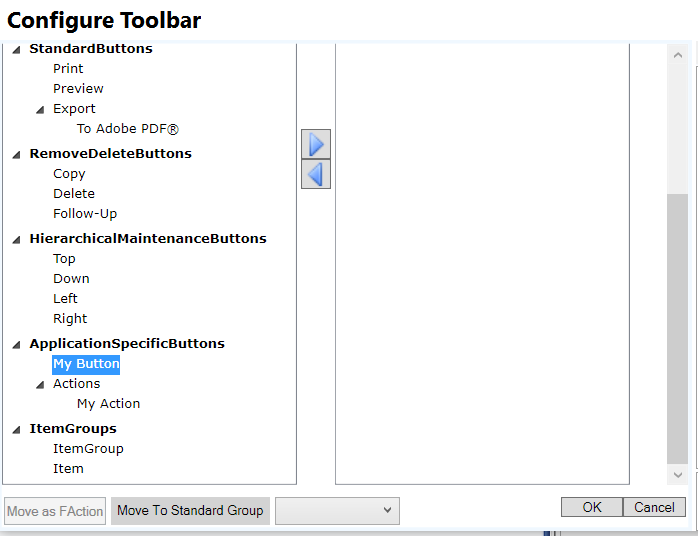This screenshot has height=536, width=698.
Task: Click the ApplicationSpecificButtons group label
Action: click(x=127, y=344)
